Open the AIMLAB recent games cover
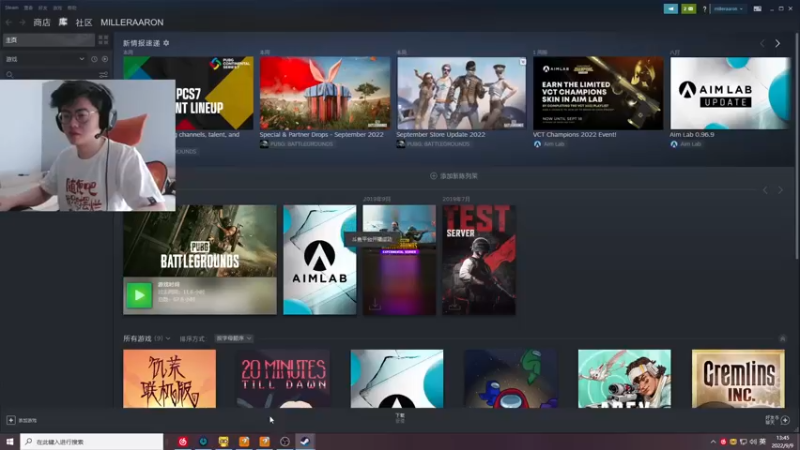 pyautogui.click(x=320, y=260)
